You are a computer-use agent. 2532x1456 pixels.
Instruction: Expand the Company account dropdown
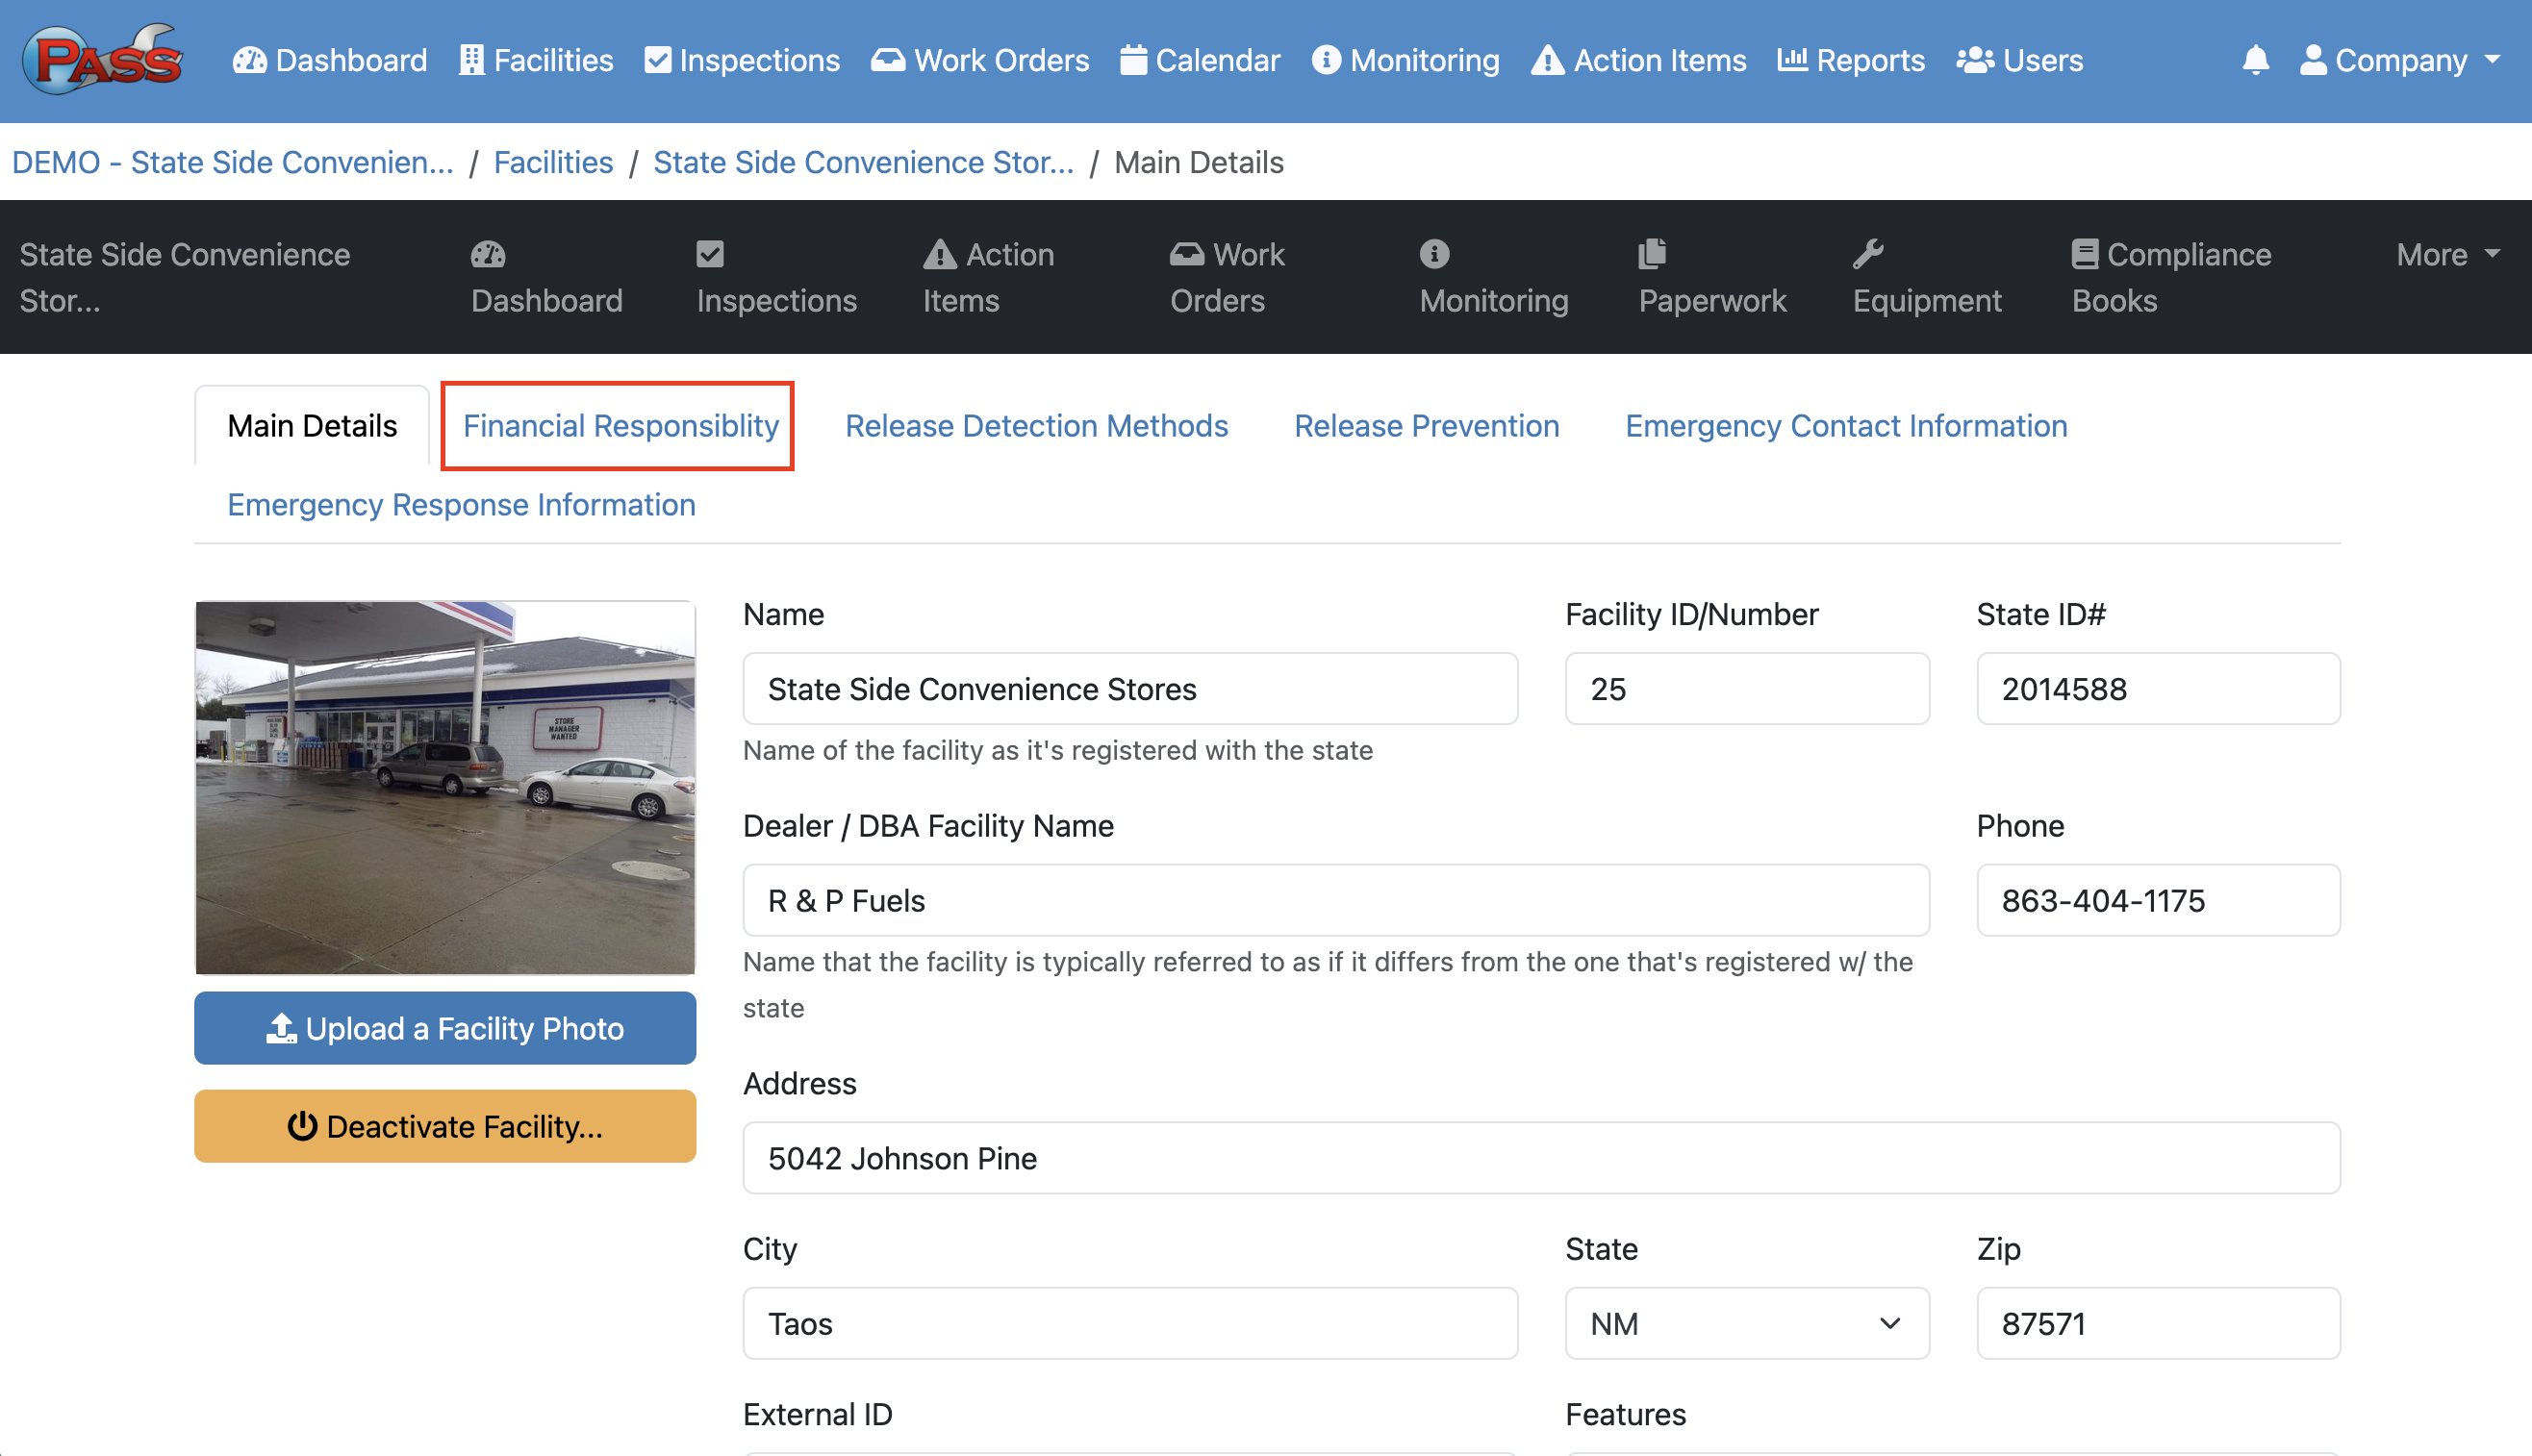[x=2400, y=60]
